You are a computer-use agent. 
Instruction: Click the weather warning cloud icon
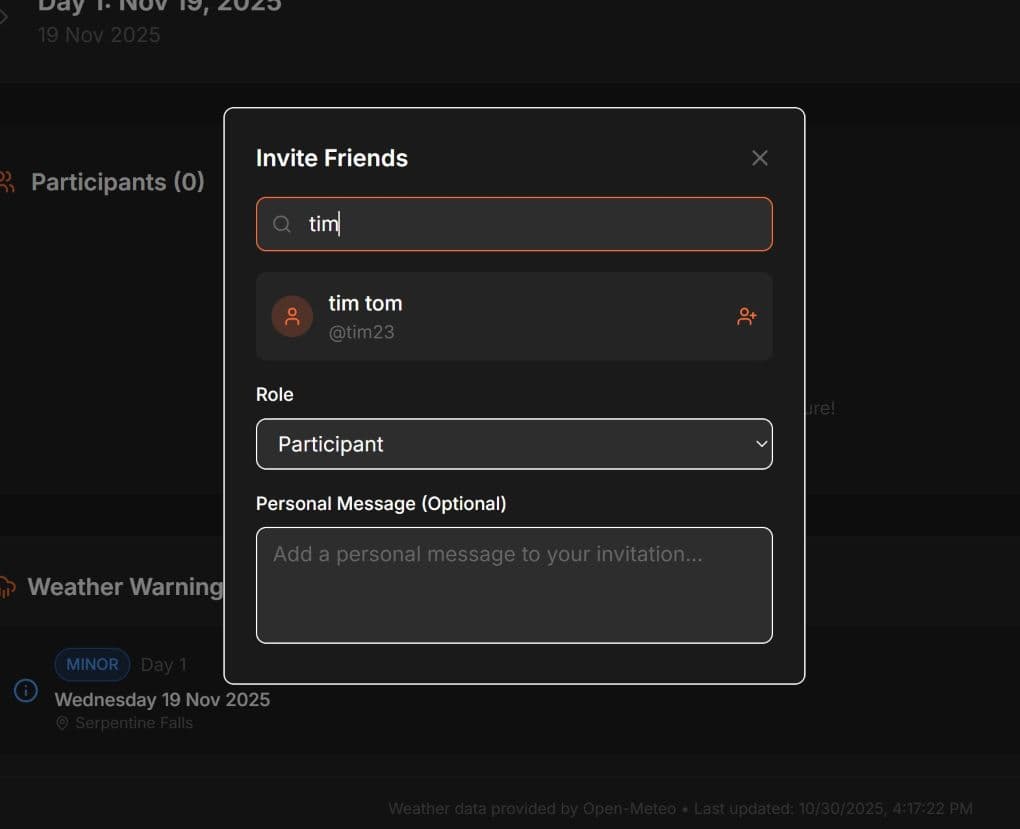pos(6,586)
